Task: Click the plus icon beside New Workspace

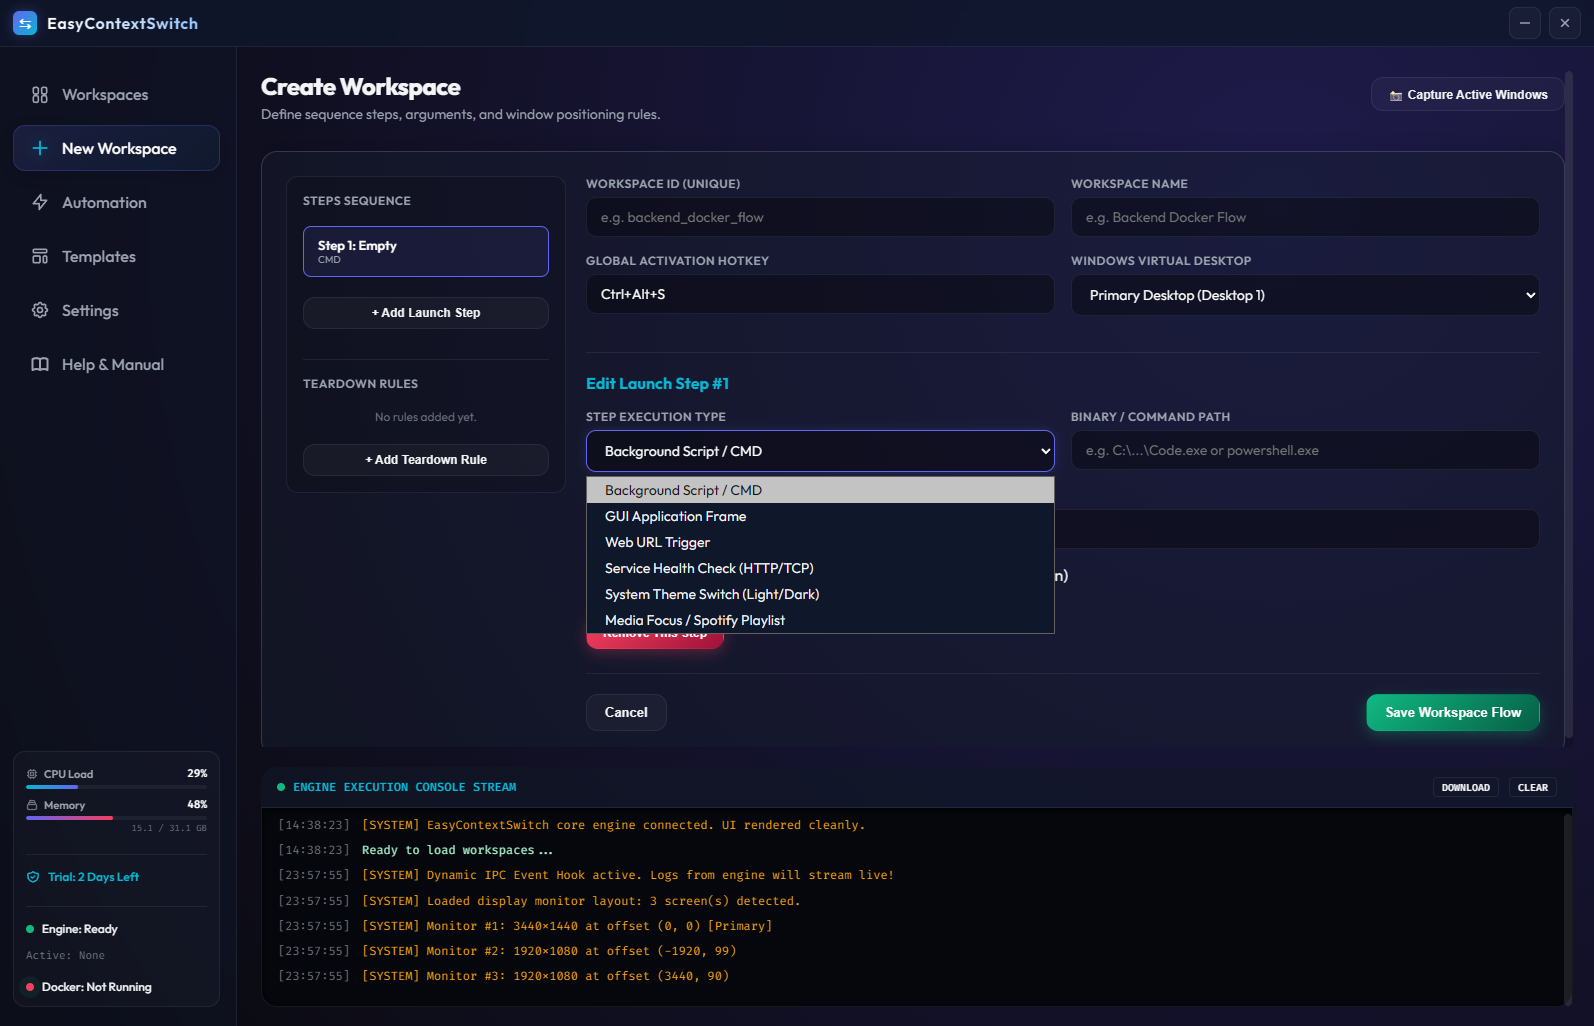Action: (x=40, y=148)
